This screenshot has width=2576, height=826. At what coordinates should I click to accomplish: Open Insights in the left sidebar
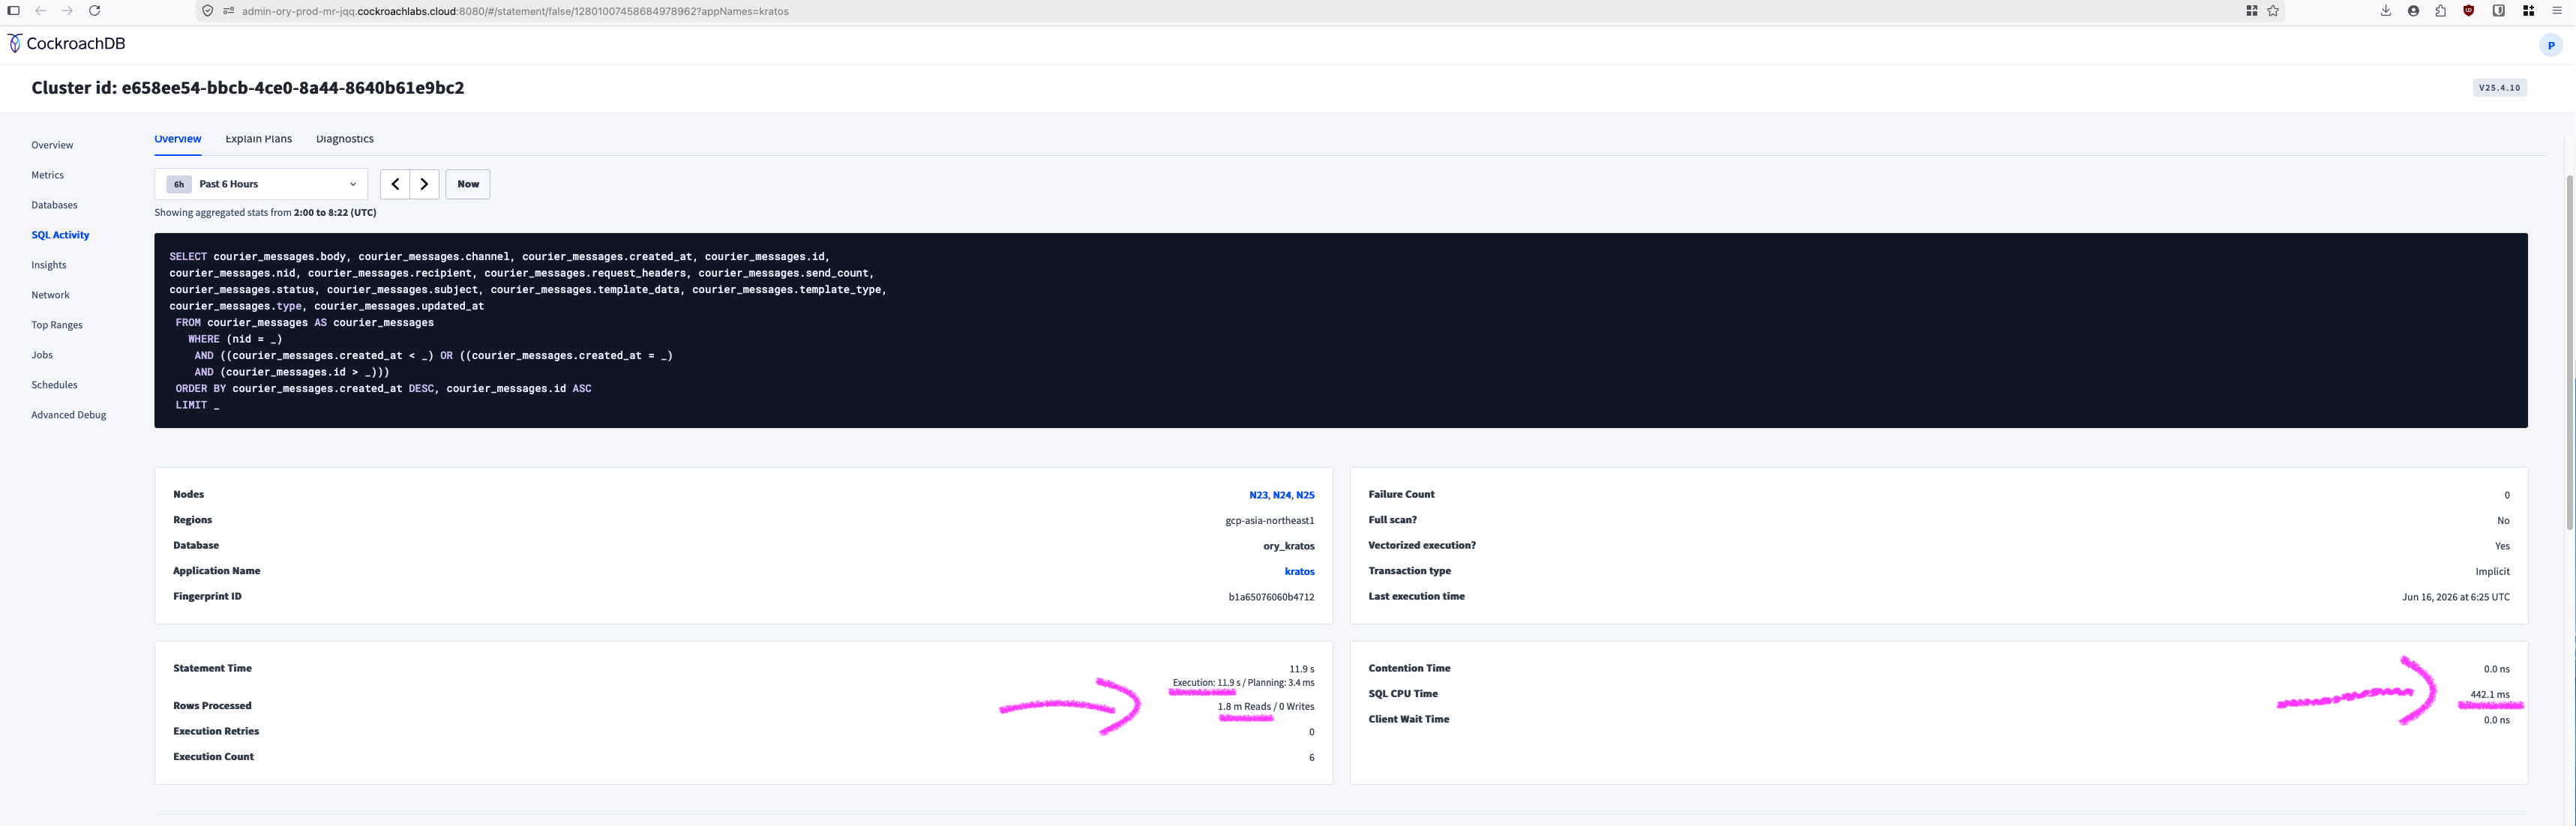tap(49, 265)
